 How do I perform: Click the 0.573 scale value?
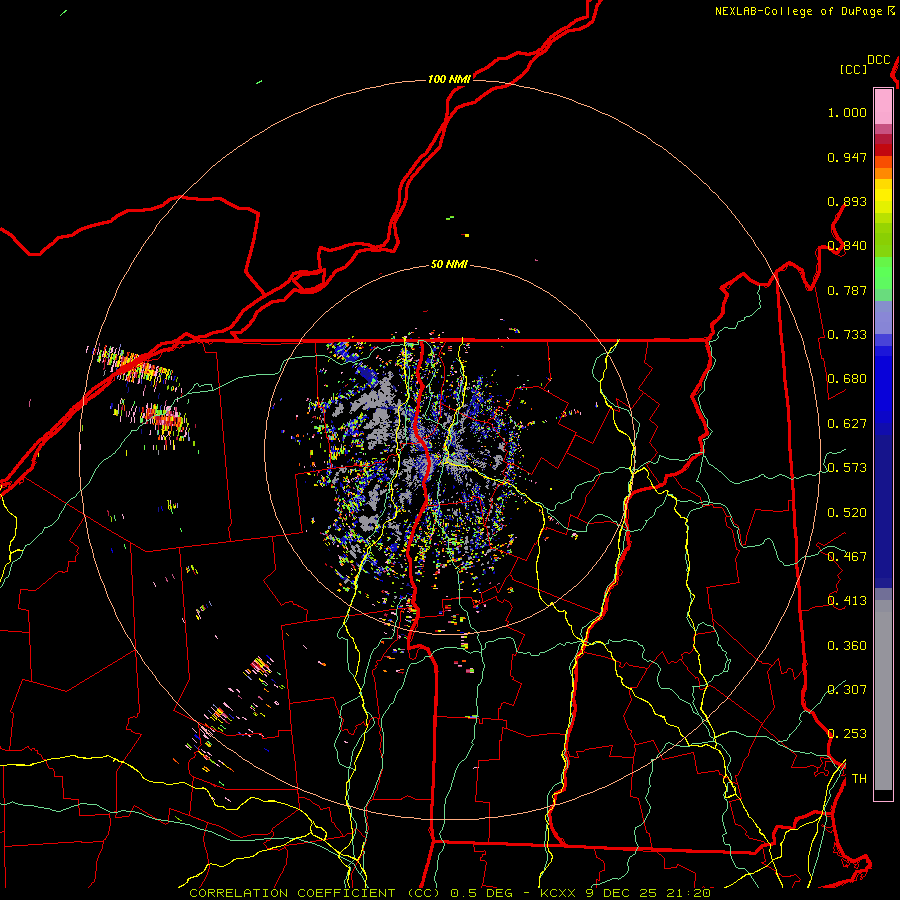coord(847,468)
